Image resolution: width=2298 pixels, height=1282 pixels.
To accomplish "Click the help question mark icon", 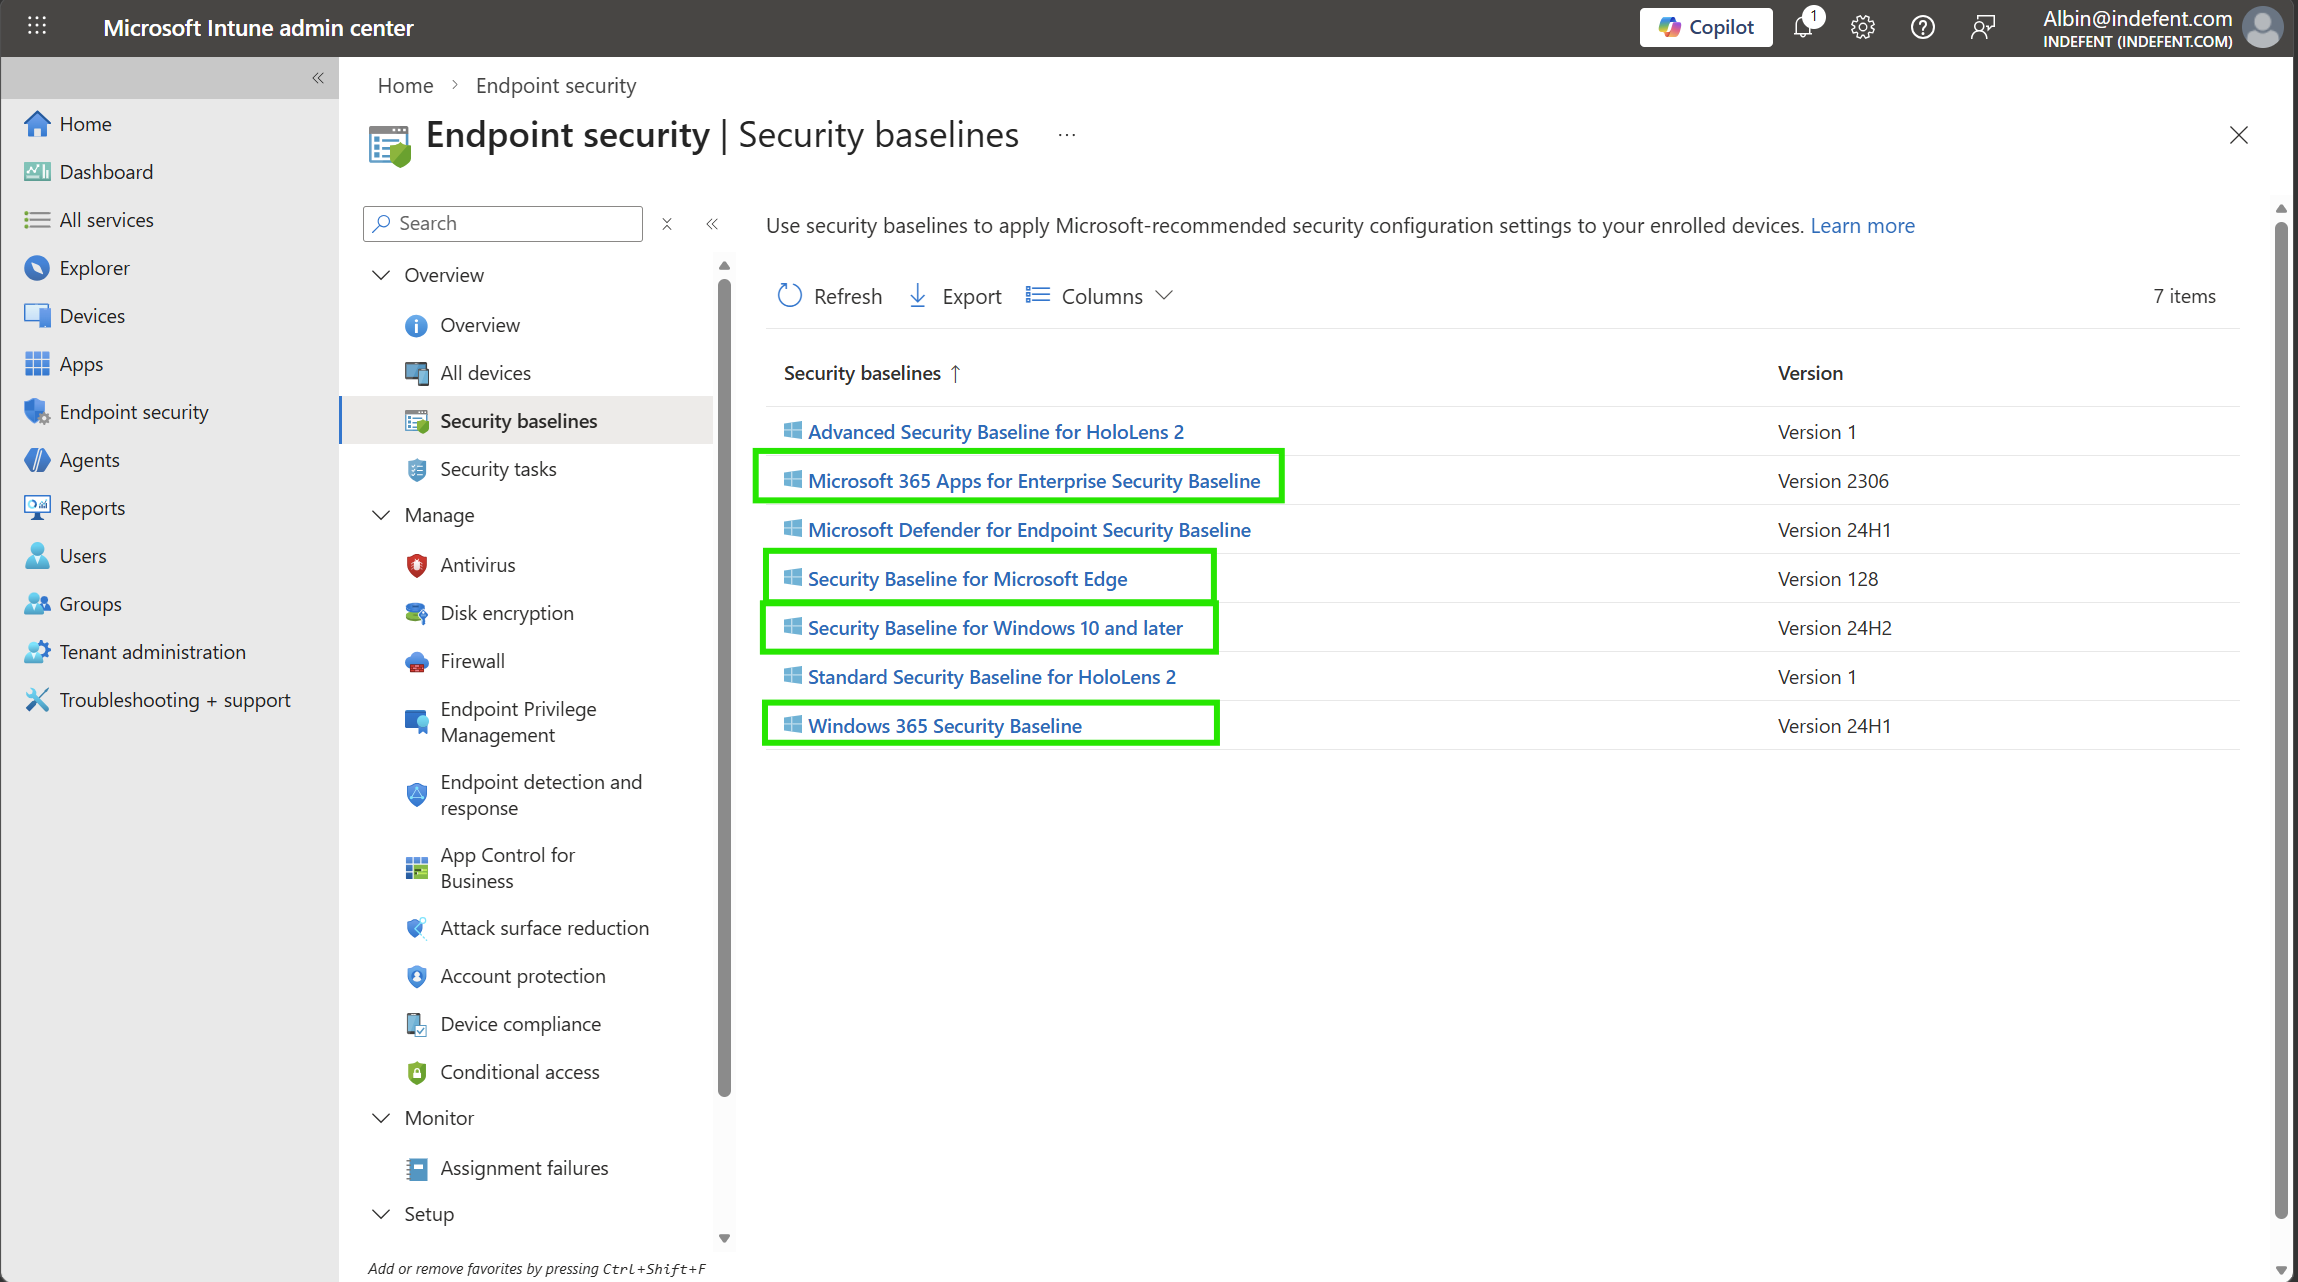I will [x=1922, y=27].
